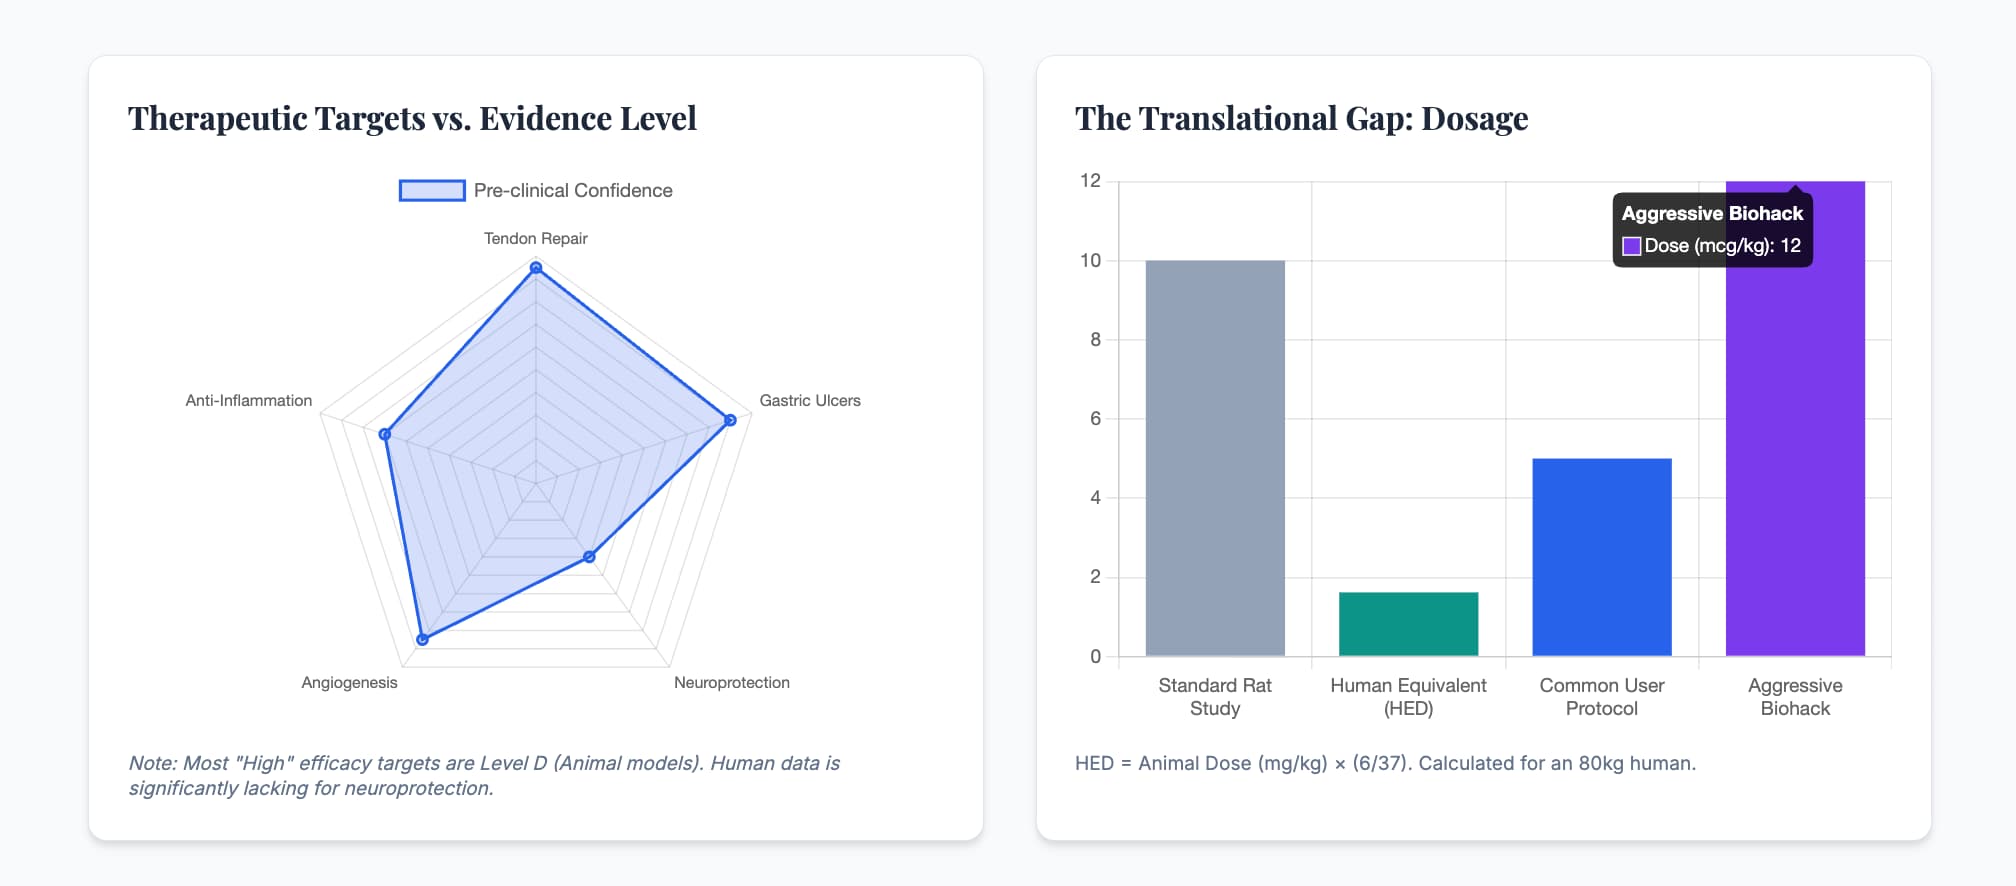The width and height of the screenshot is (2016, 886).
Task: Click the Common User Protocol x-axis label
Action: tap(1601, 697)
